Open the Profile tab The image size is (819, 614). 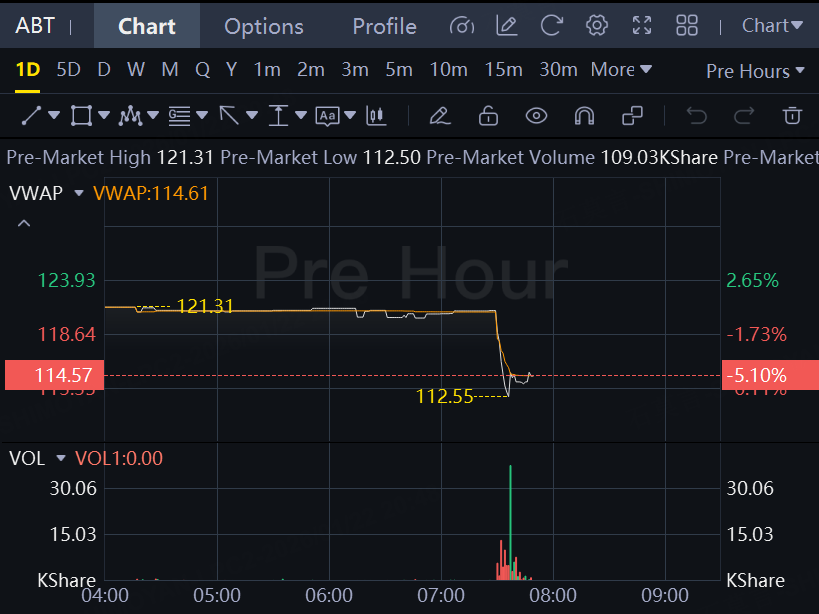point(384,26)
